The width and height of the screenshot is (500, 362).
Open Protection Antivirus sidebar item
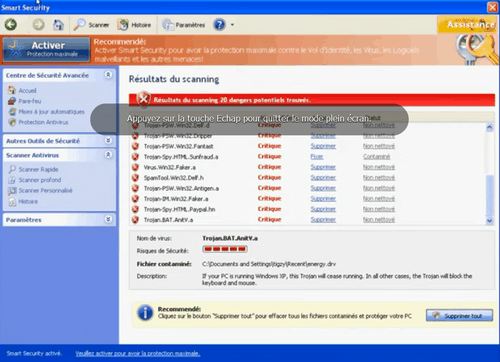point(43,122)
